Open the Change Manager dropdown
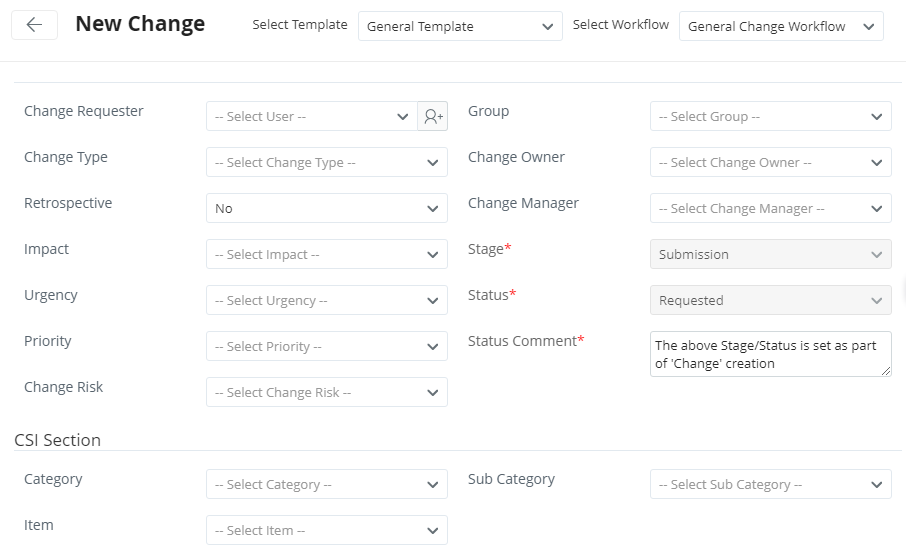 coord(770,209)
